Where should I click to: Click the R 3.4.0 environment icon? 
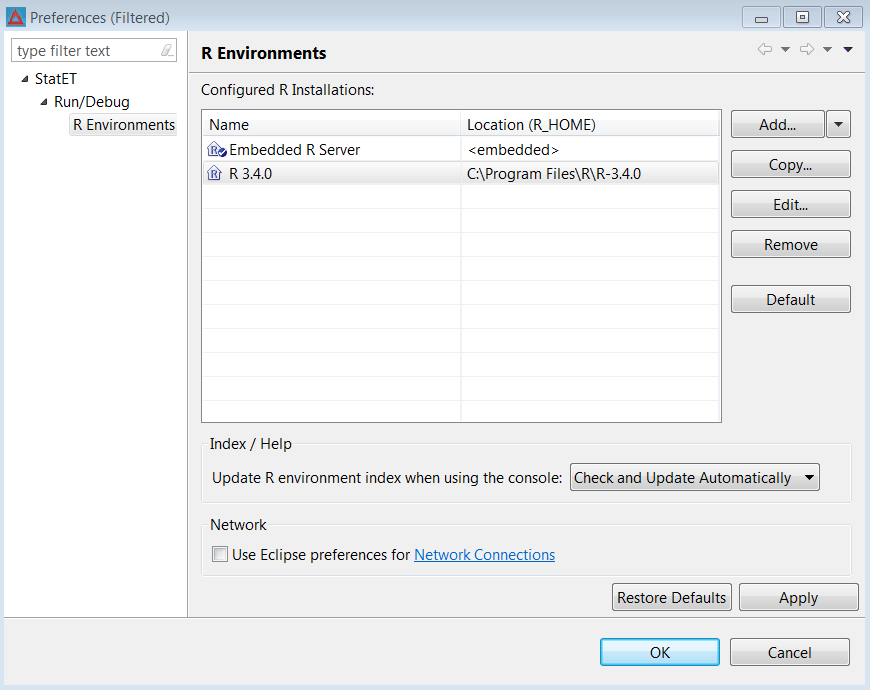coord(214,174)
